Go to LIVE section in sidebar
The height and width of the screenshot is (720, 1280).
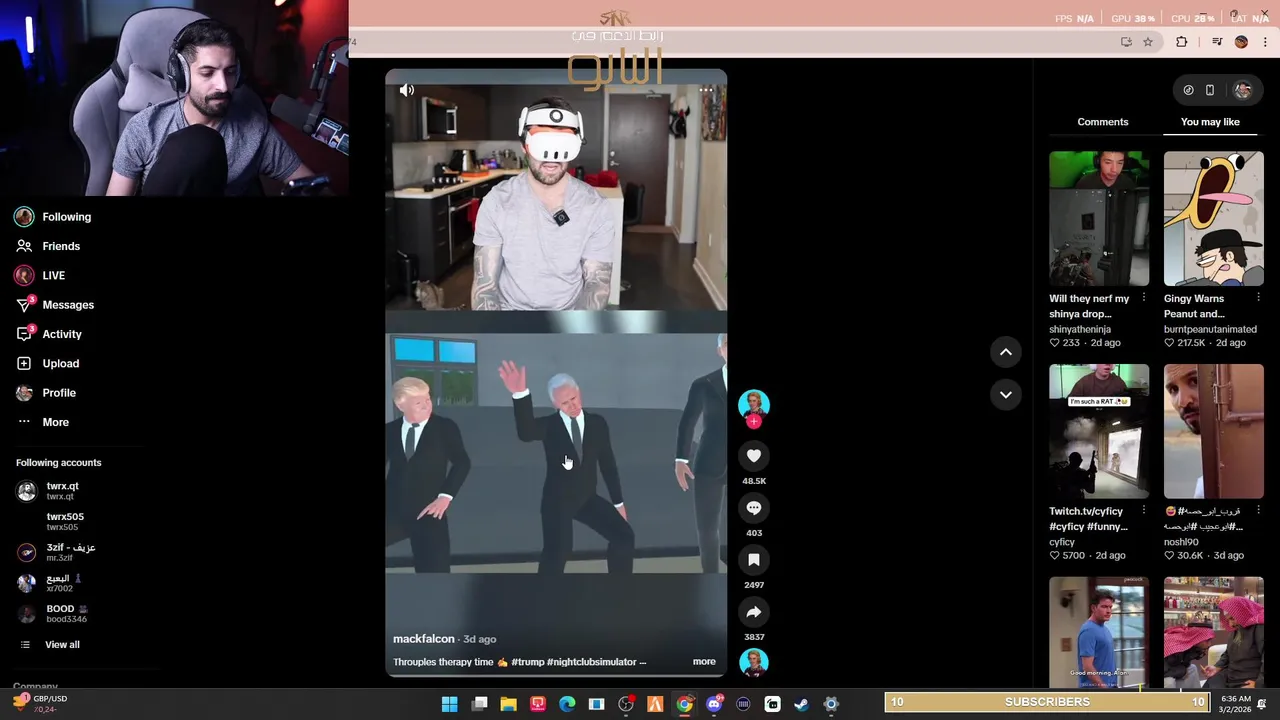click(x=41, y=275)
